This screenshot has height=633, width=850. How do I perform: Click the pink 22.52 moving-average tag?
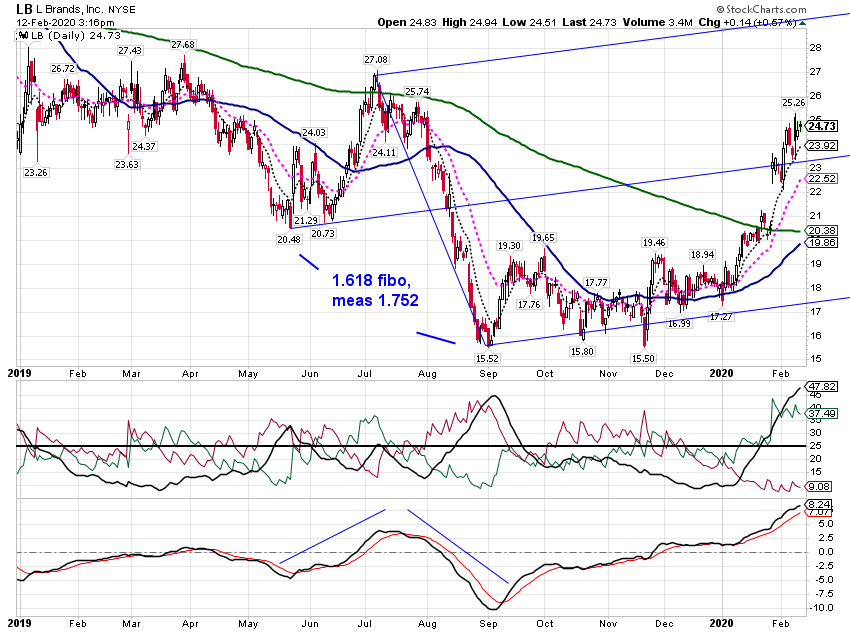[x=822, y=179]
